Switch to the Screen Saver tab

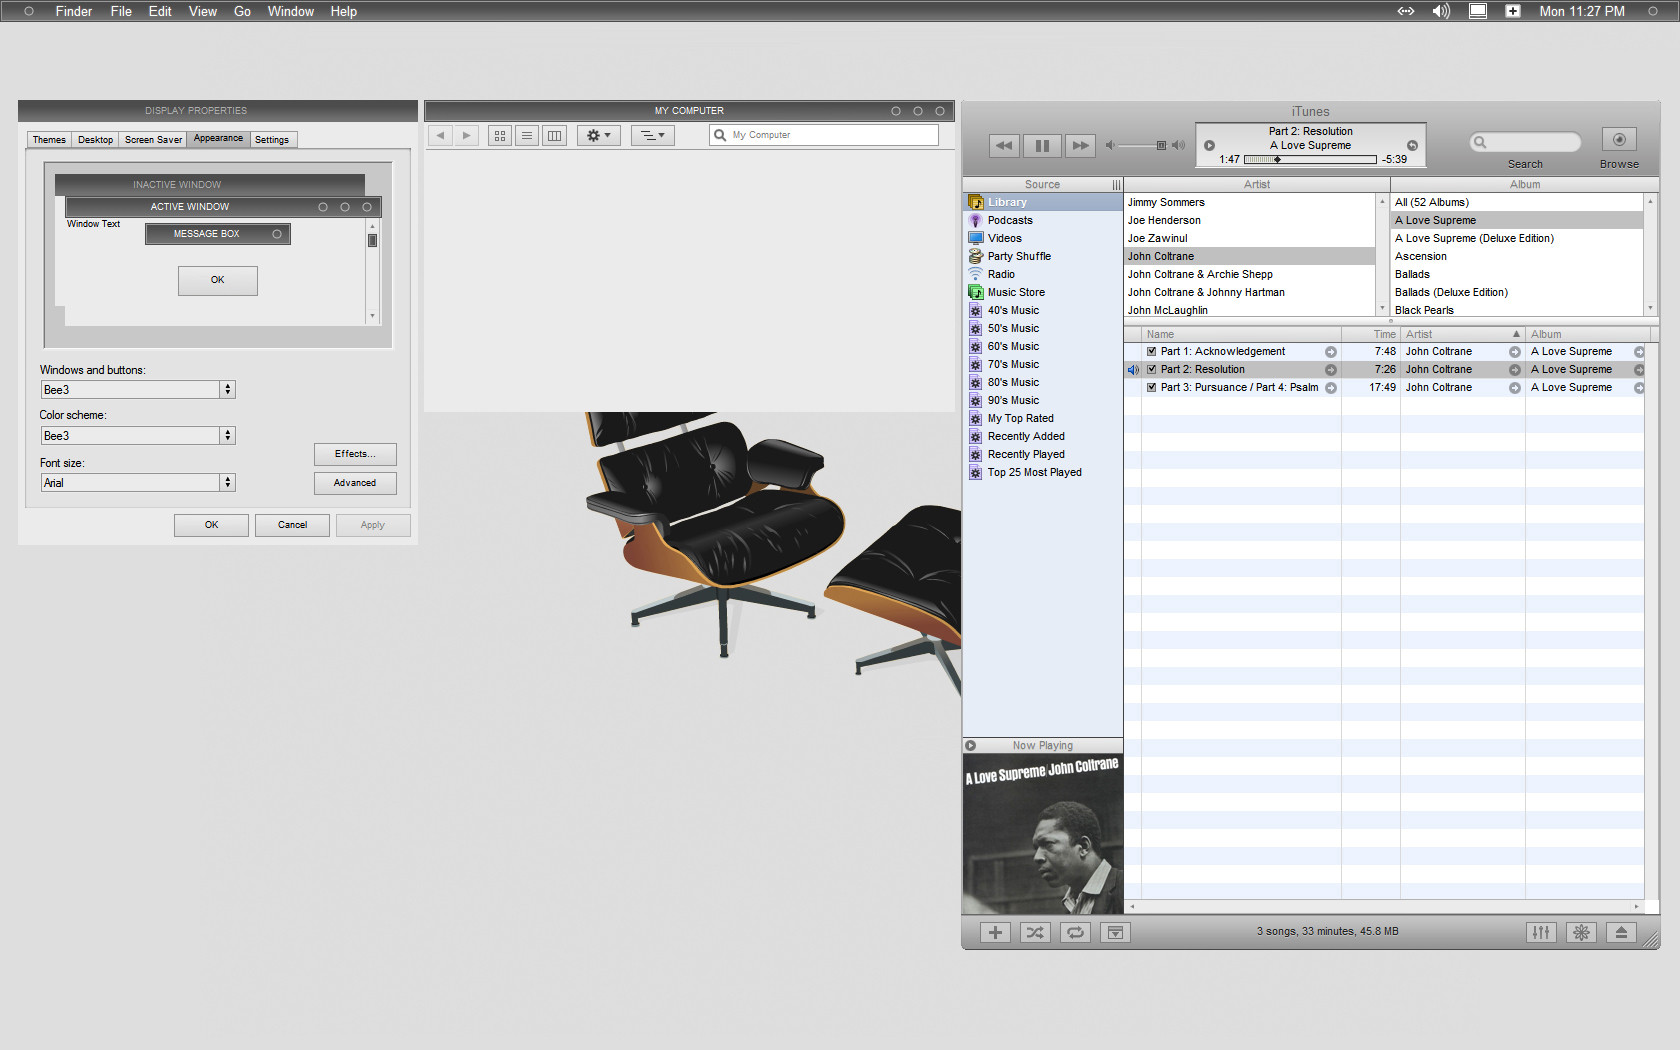click(153, 140)
